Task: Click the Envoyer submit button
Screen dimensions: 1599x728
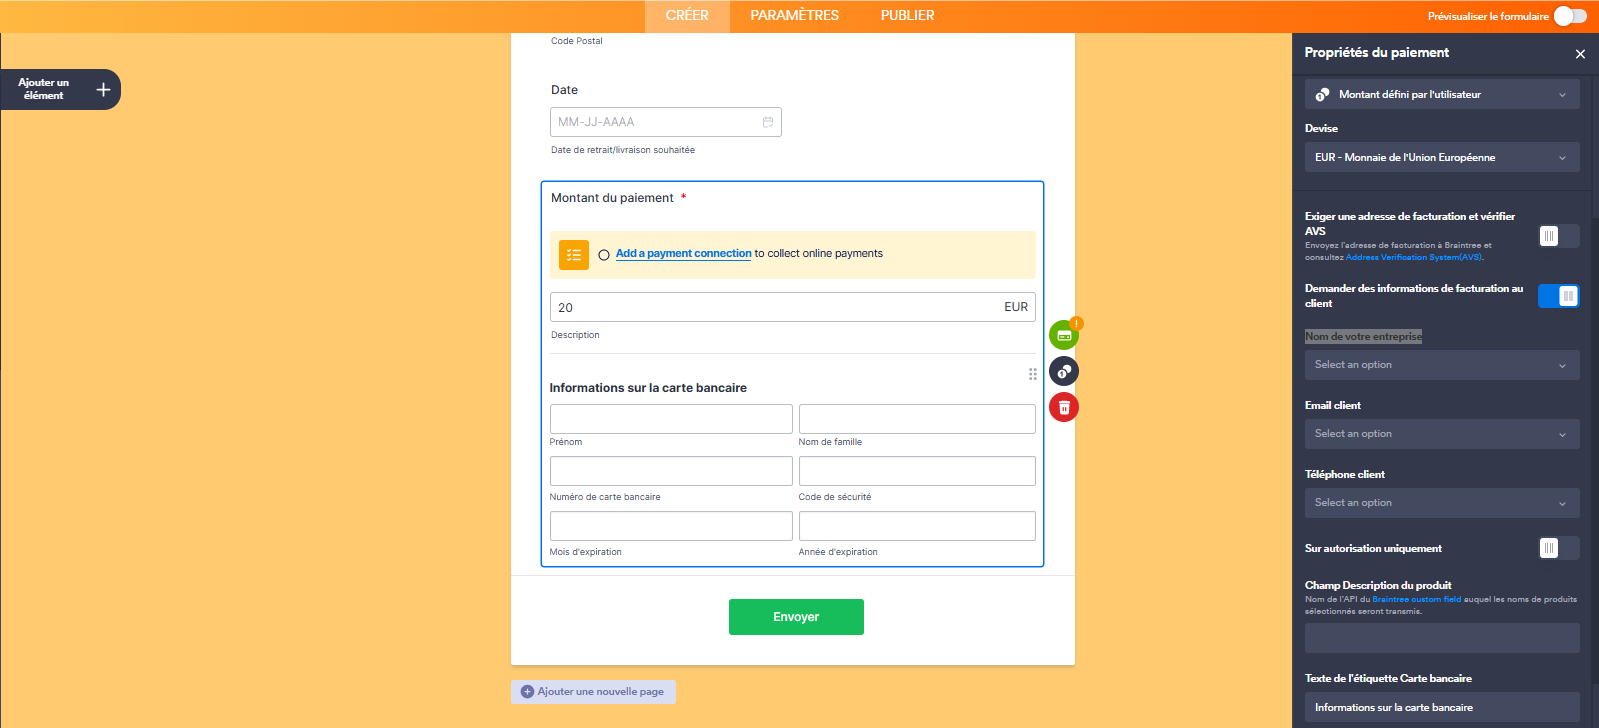Action: 796,617
